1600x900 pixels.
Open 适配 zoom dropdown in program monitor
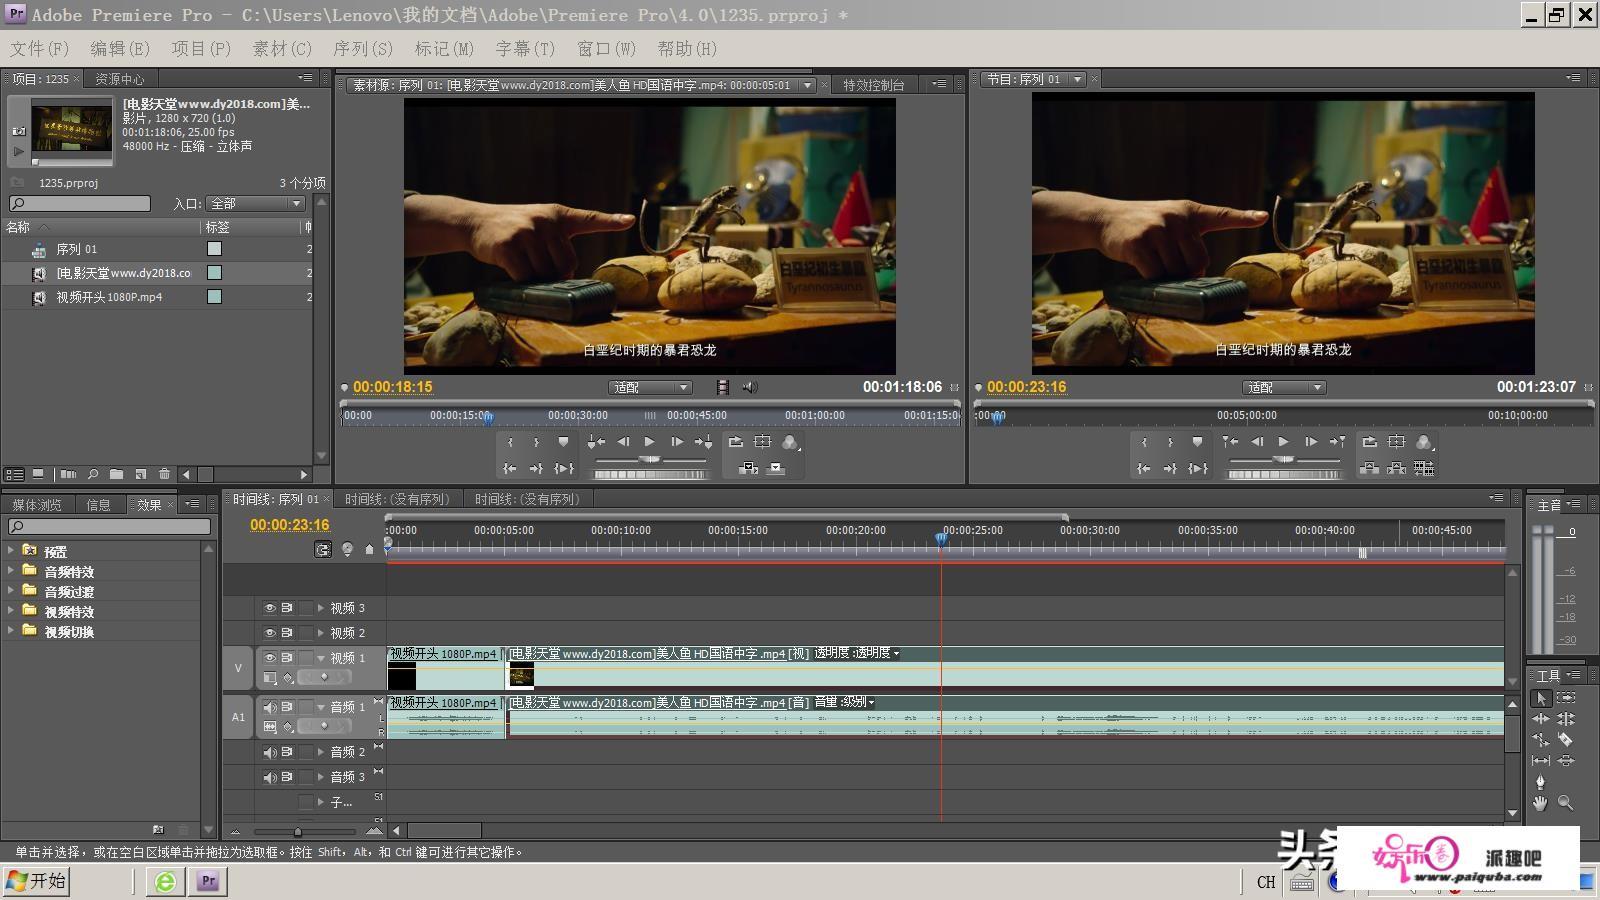tap(1284, 387)
